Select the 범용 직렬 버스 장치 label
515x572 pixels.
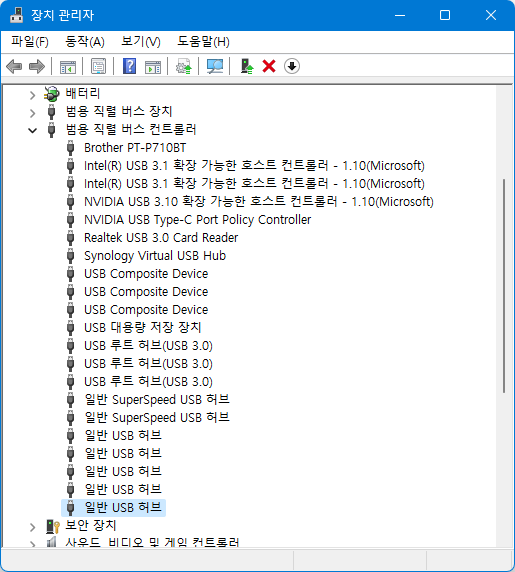click(x=119, y=111)
